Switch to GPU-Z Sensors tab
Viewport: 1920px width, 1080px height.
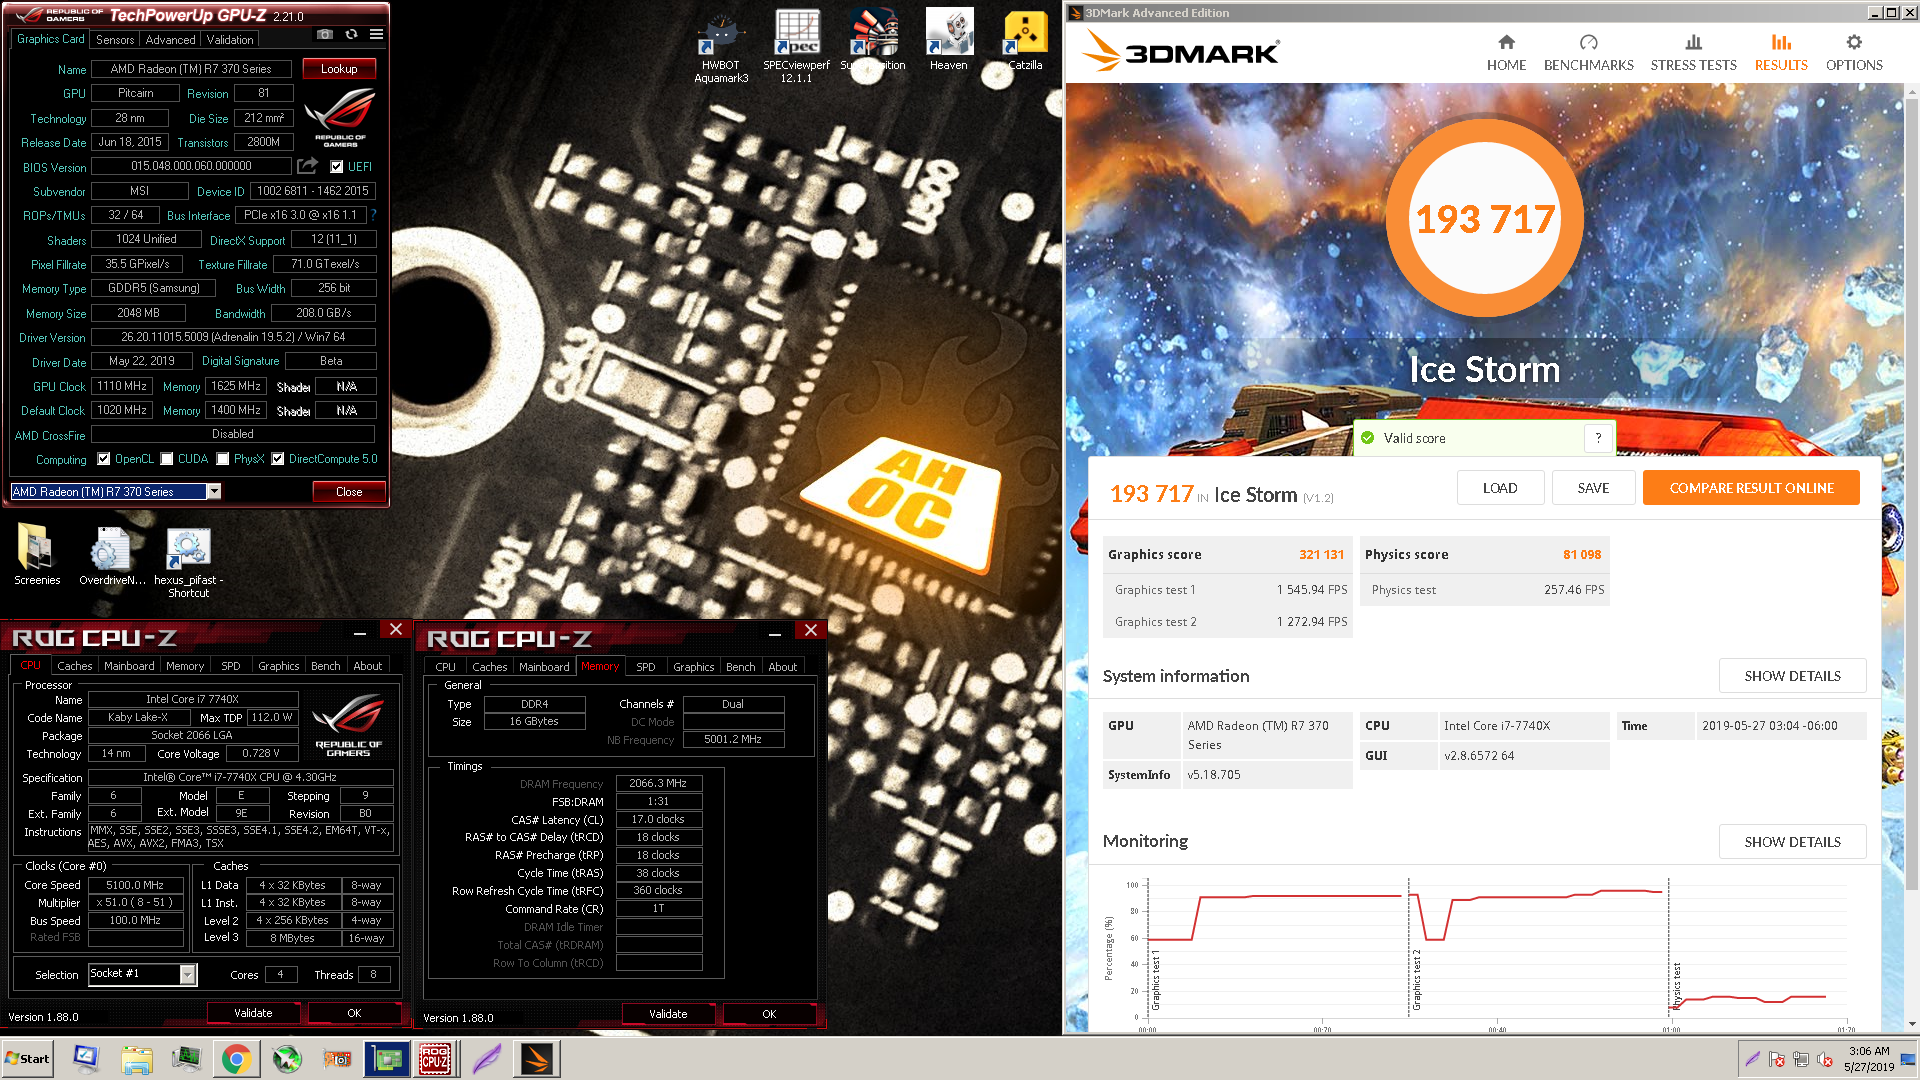click(x=114, y=40)
